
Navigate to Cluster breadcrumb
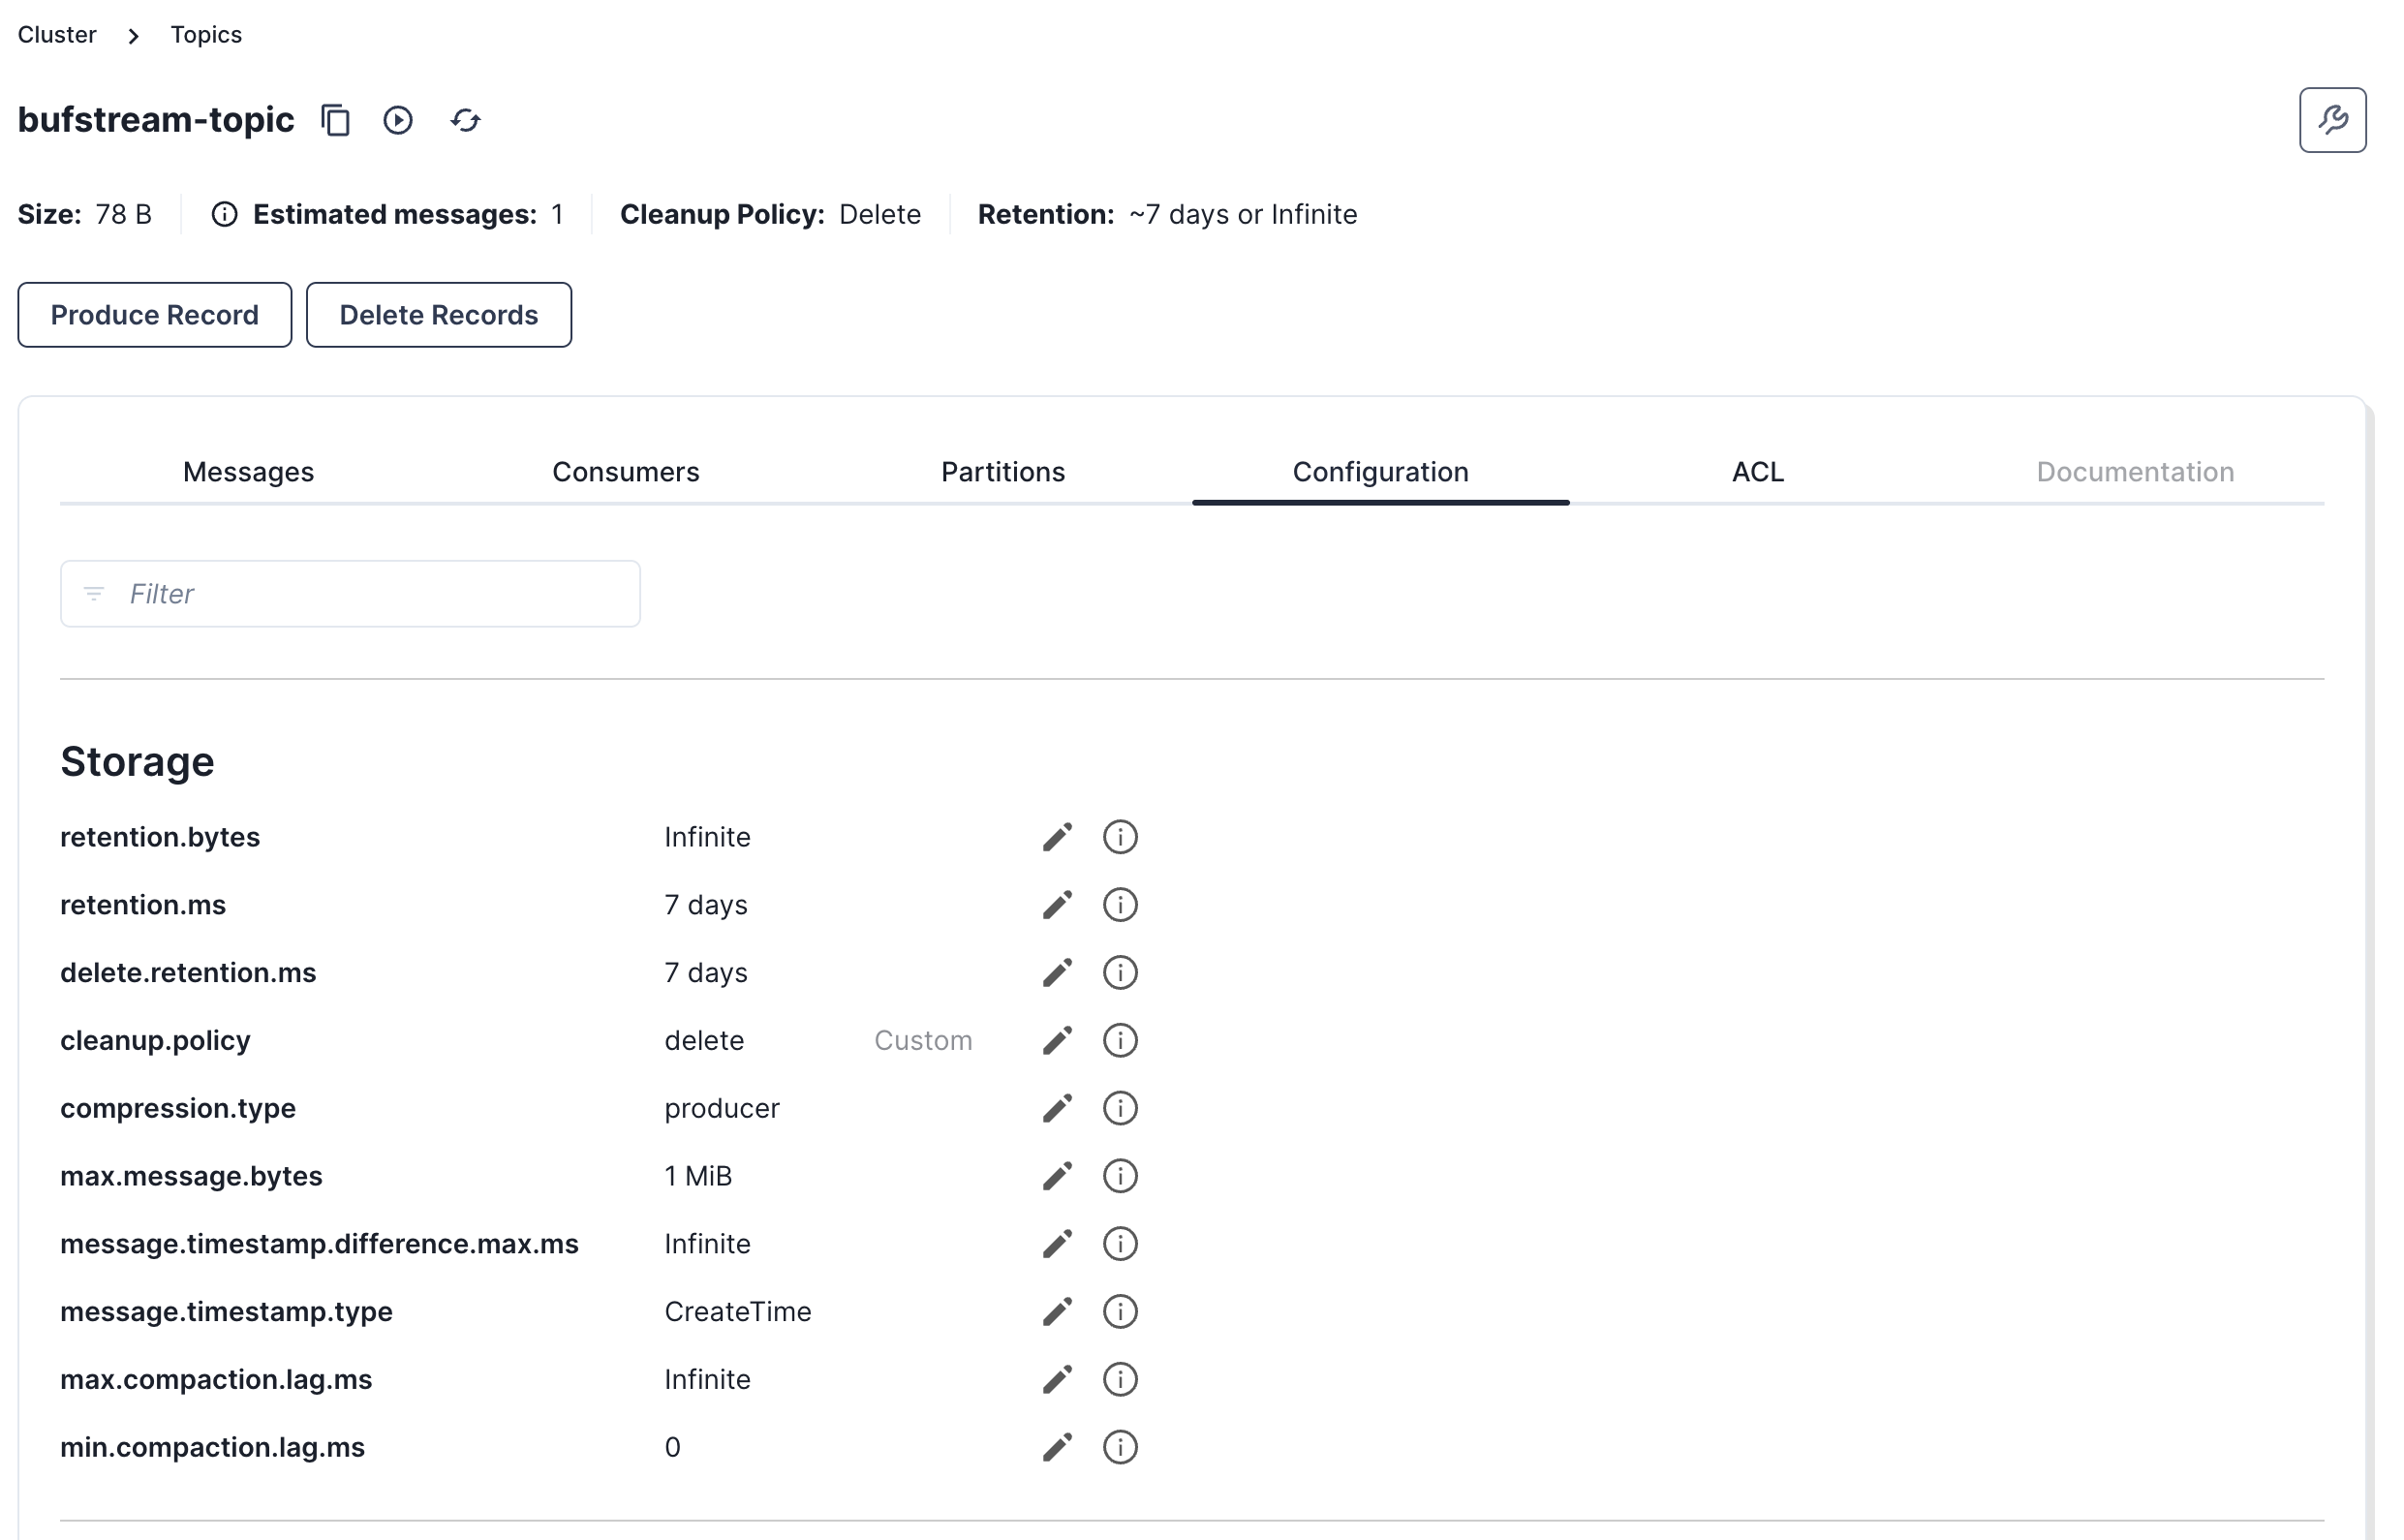(57, 35)
